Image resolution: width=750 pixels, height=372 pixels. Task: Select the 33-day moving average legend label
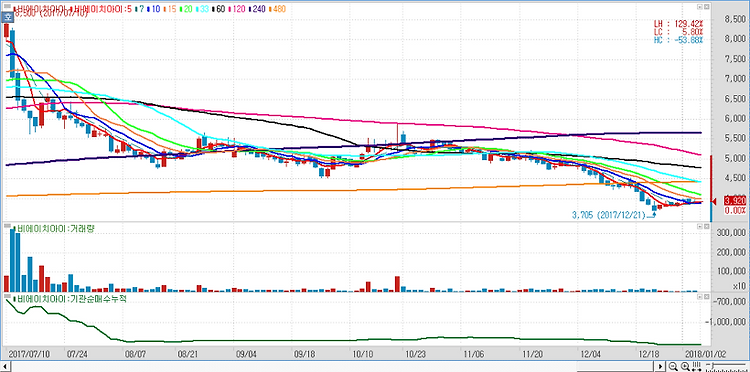203,9
